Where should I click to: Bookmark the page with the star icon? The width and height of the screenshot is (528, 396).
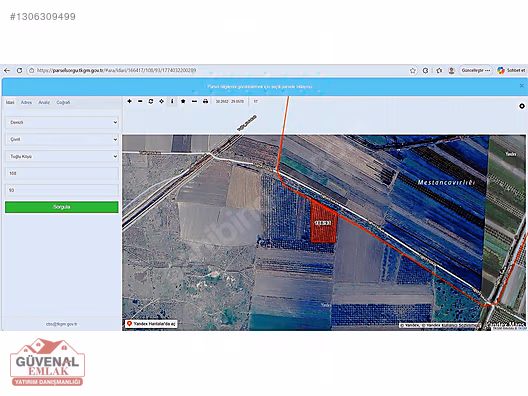(x=412, y=70)
